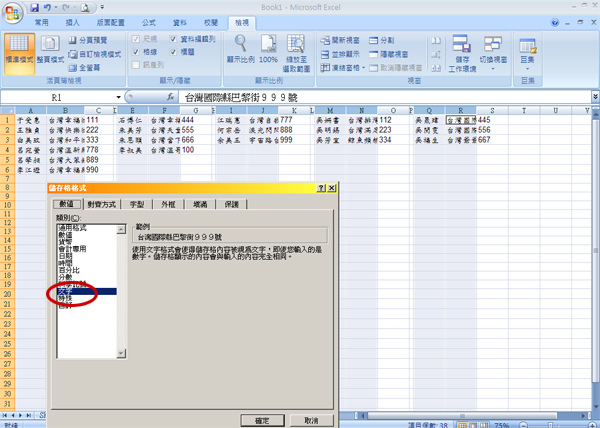Select column T header
This screenshot has height=428, width=600.
point(524,111)
